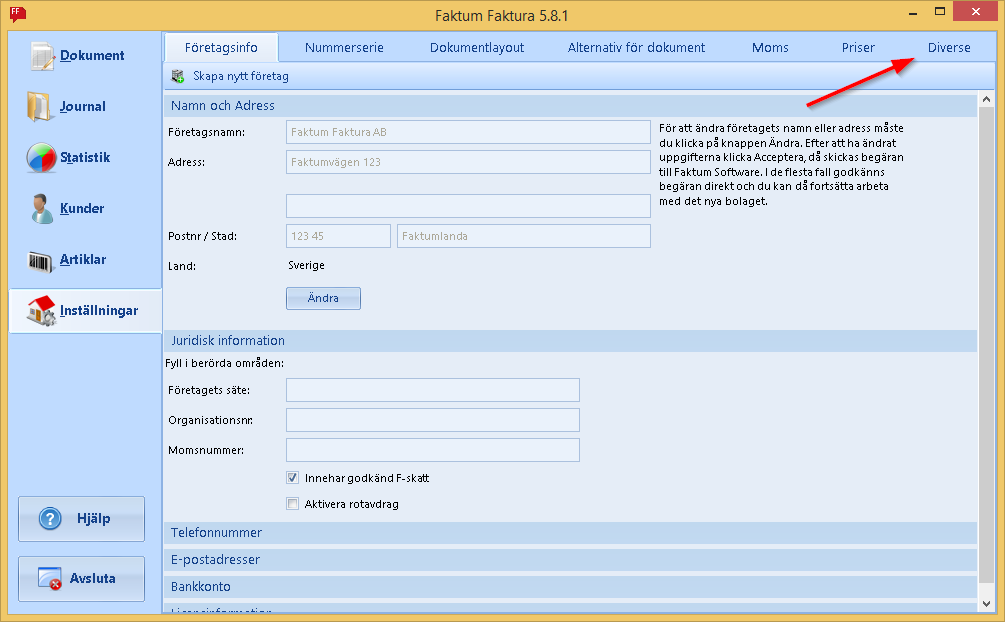Click the Hjälp button label
This screenshot has height=622, width=1005.
pyautogui.click(x=94, y=519)
